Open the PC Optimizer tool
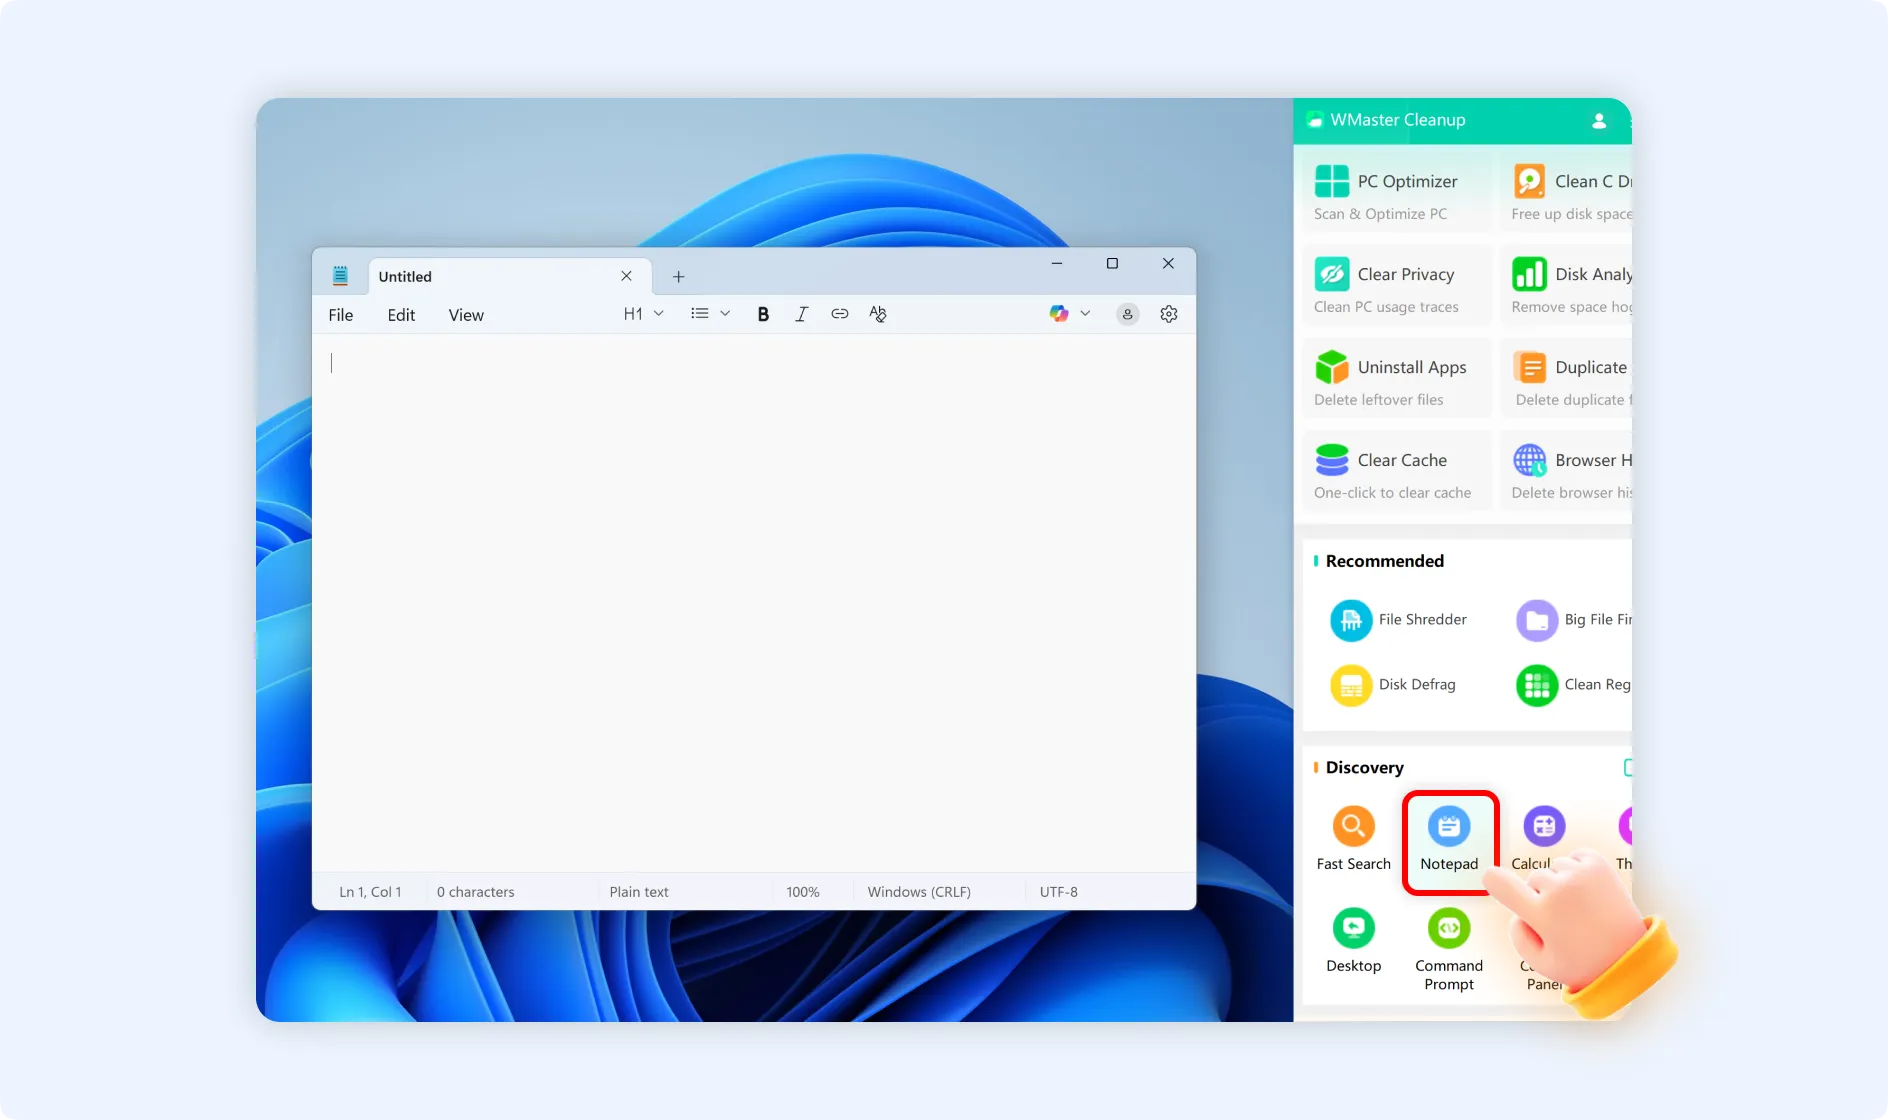 [1396, 193]
